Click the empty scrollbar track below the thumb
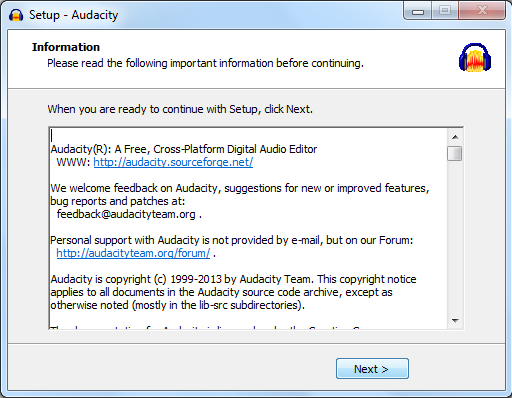The height and width of the screenshot is (398, 512). pos(455,237)
